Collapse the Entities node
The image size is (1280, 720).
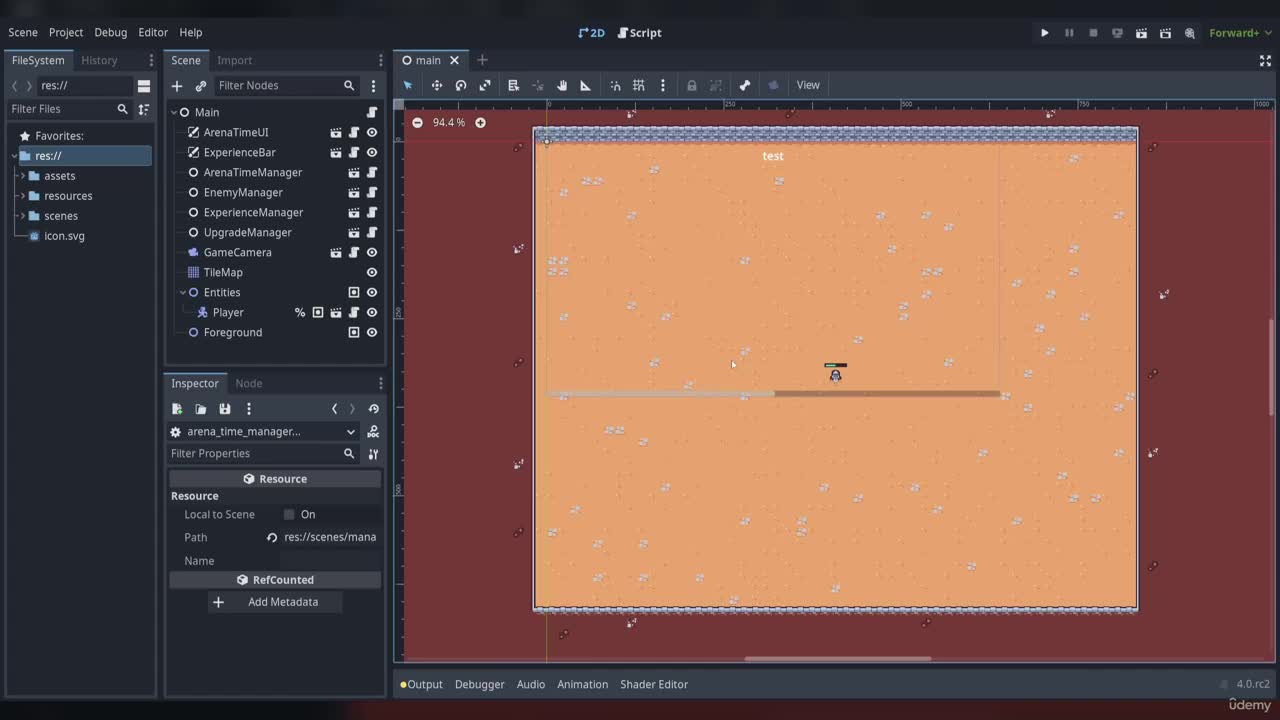click(183, 292)
